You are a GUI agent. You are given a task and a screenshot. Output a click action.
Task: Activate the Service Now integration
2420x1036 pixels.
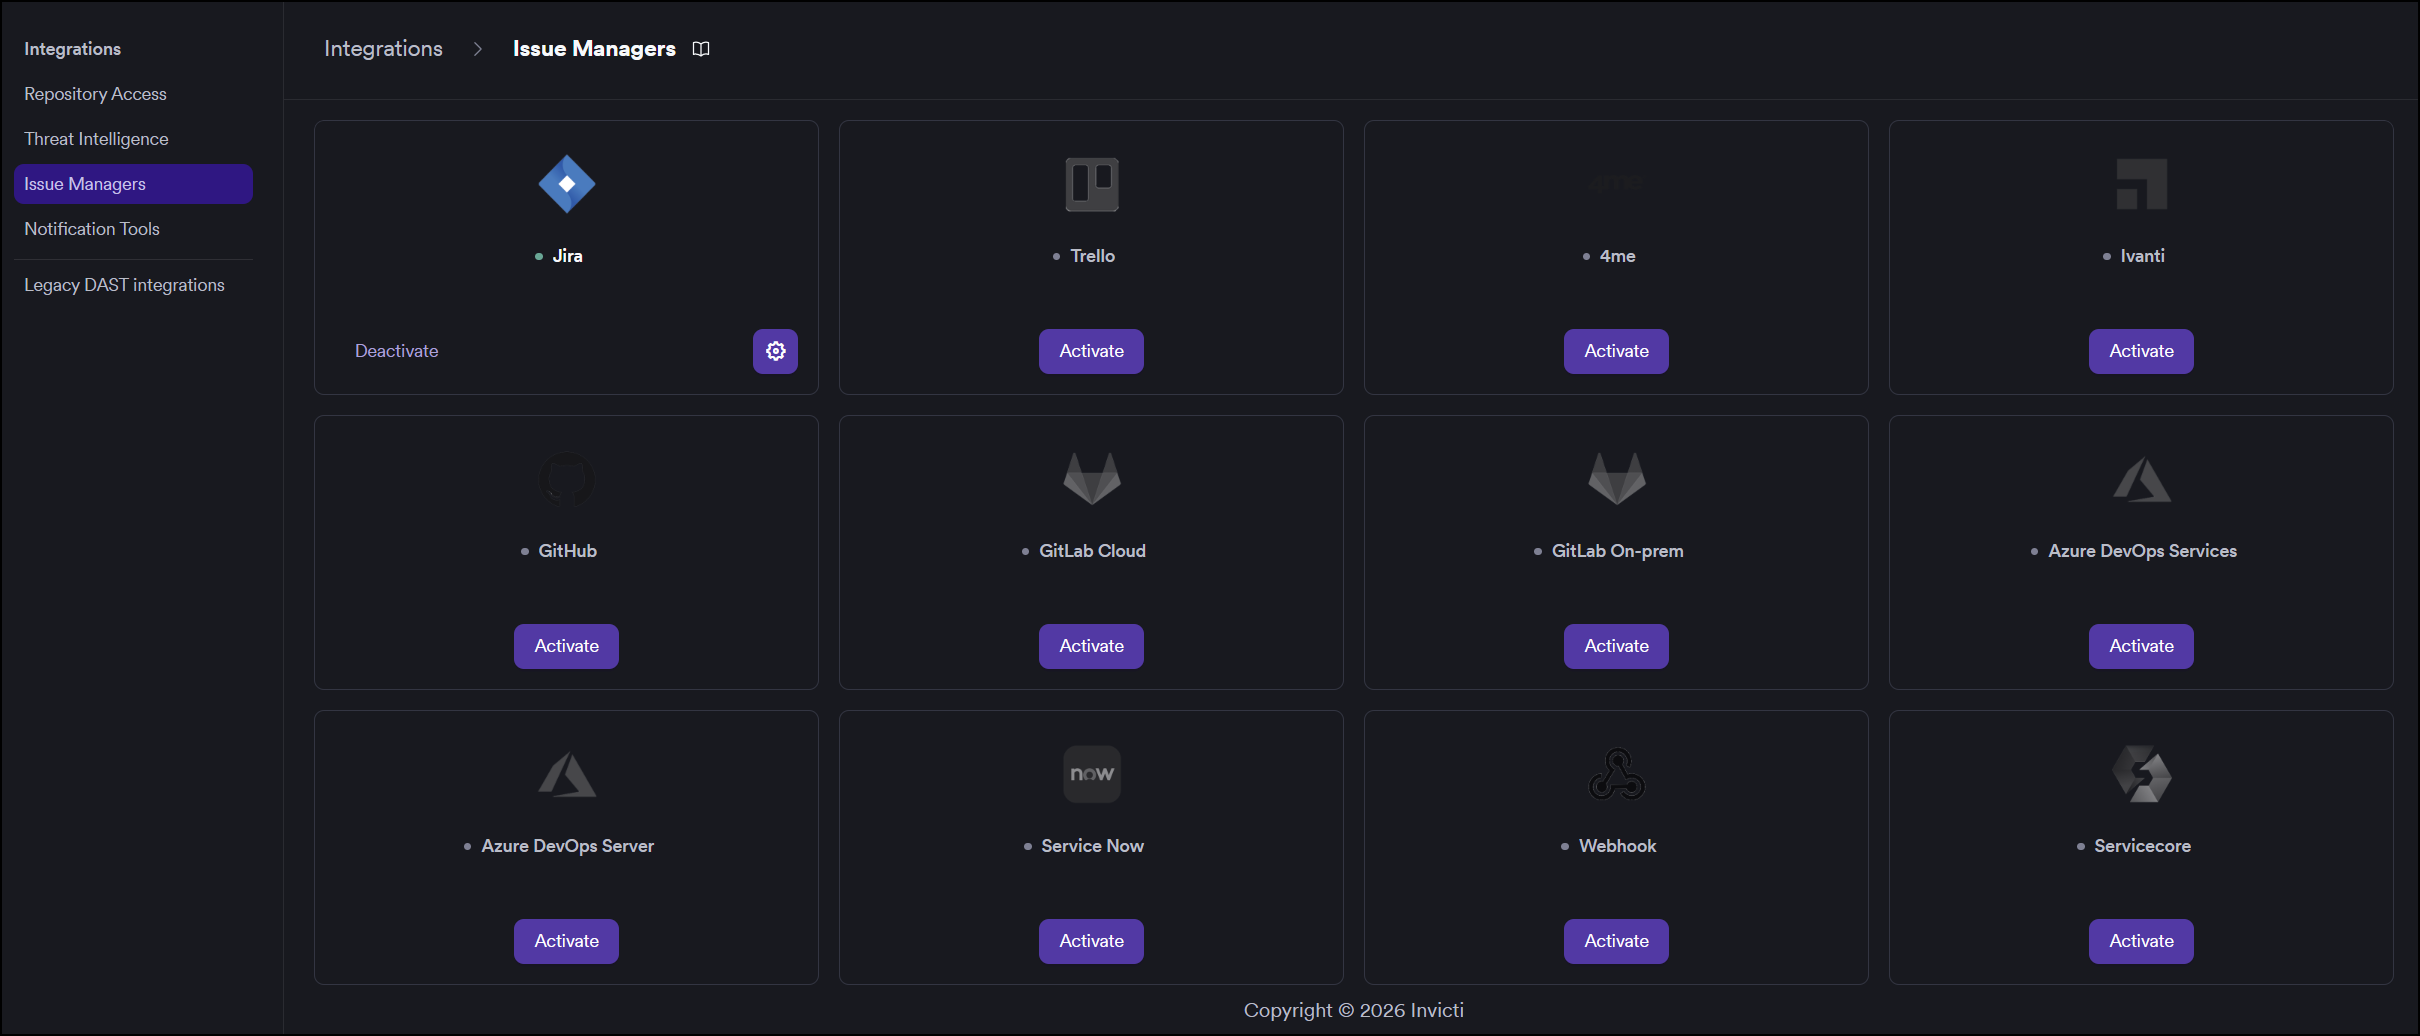pos(1091,941)
